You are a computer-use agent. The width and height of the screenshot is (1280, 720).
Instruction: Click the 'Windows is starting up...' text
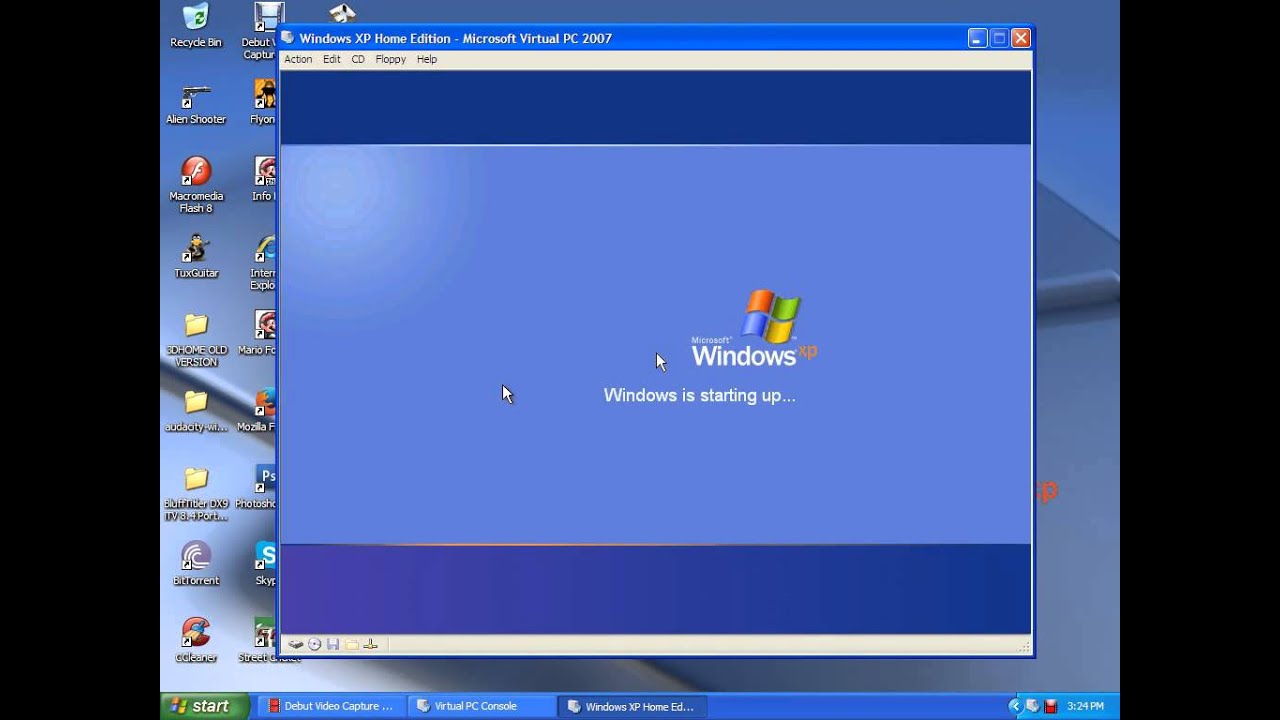coord(700,395)
